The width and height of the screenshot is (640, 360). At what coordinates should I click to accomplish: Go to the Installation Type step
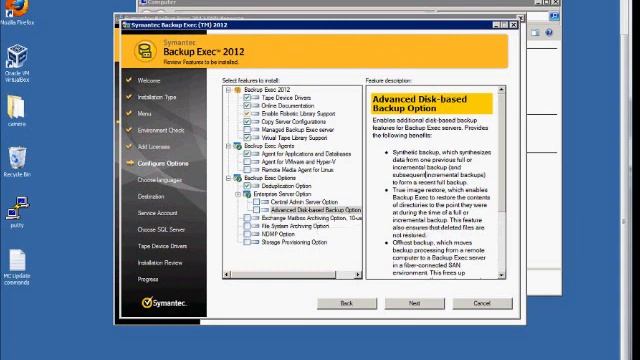[x=157, y=97]
